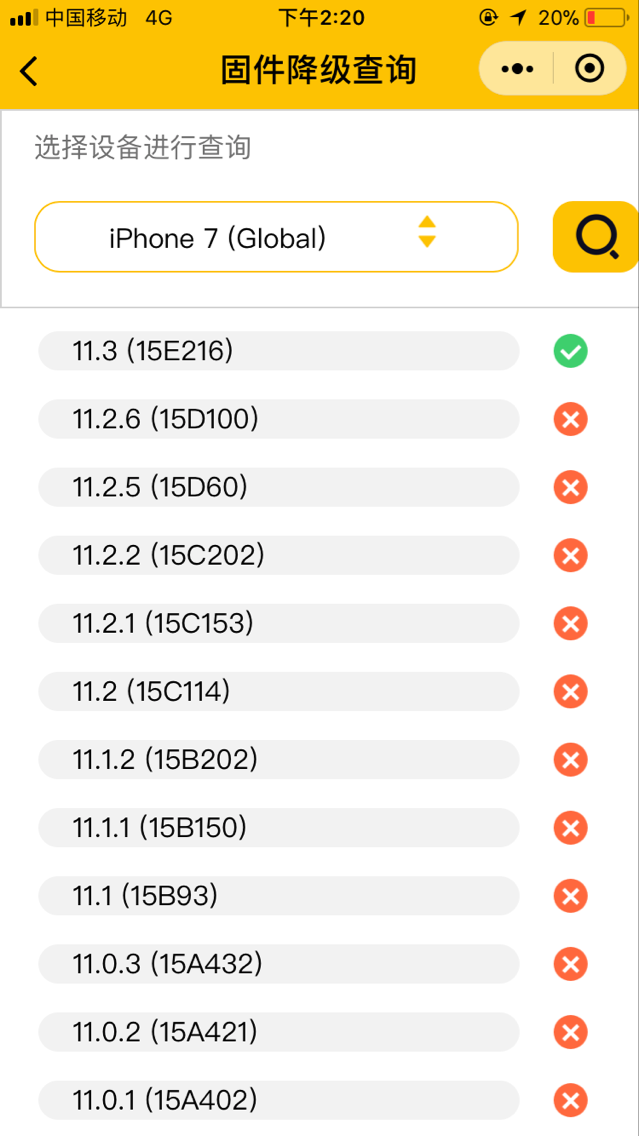Choose firmware entry 11.0.2 (15A421)
Image resolution: width=639 pixels, height=1136 pixels.
(x=279, y=1032)
